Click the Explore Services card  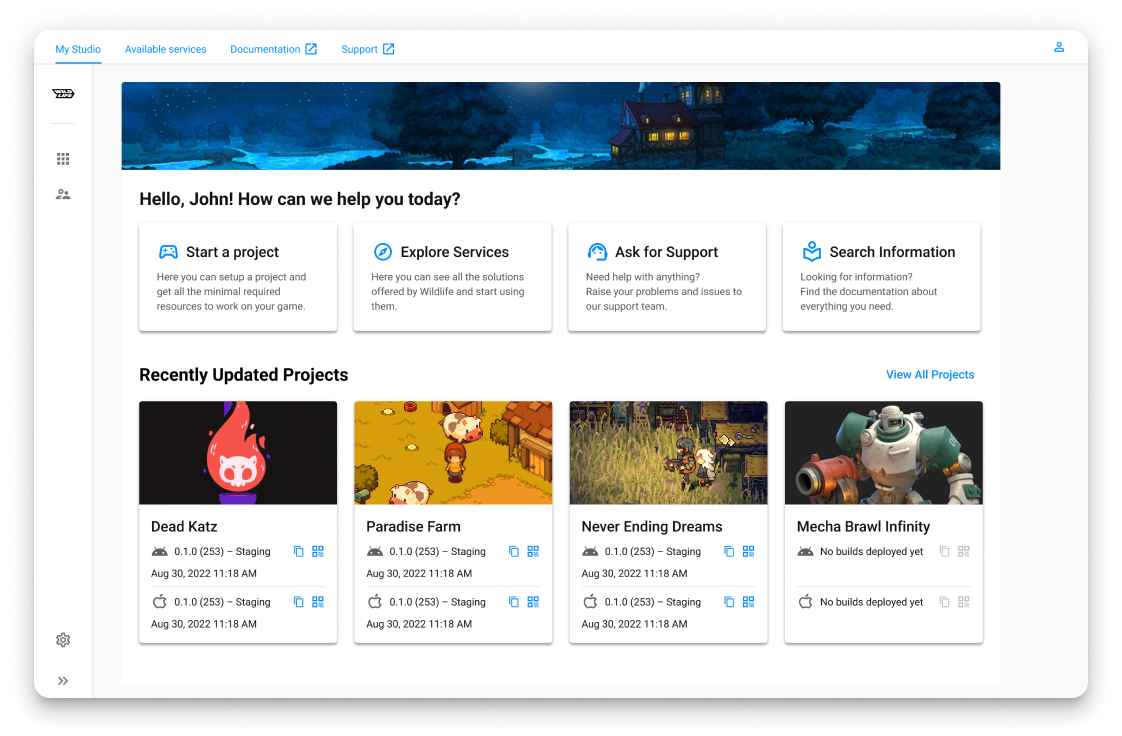pos(452,277)
